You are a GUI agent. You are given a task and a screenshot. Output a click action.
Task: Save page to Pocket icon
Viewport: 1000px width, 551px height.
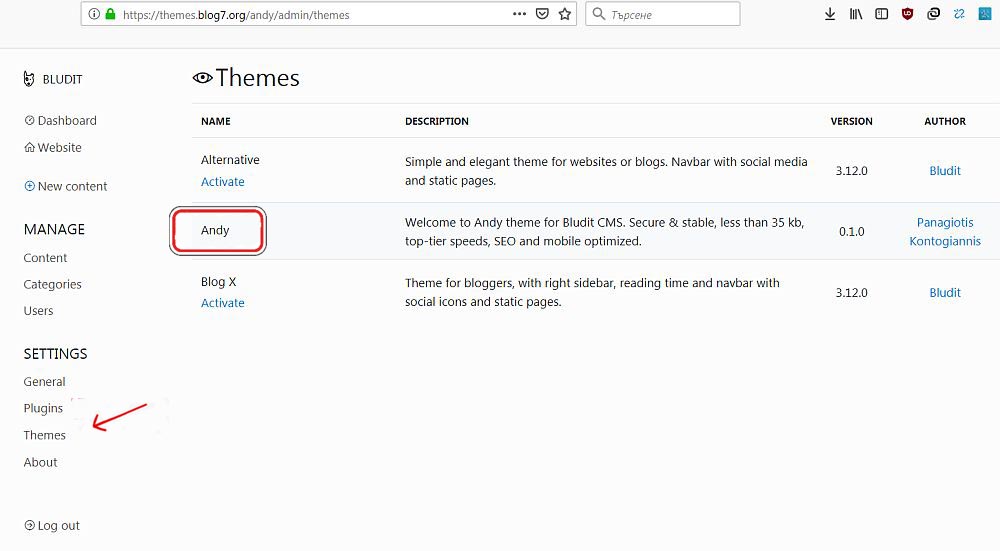(x=542, y=15)
